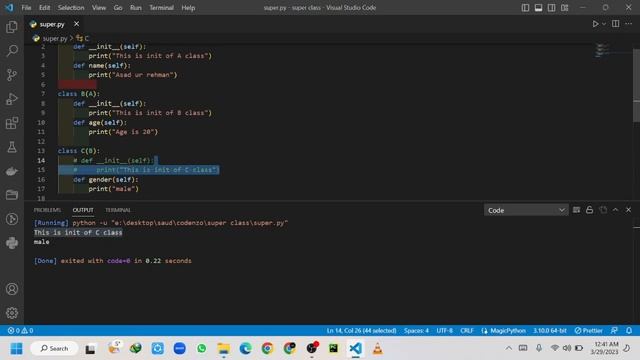
Task: Change CRLF end of line sequence
Action: (467, 330)
